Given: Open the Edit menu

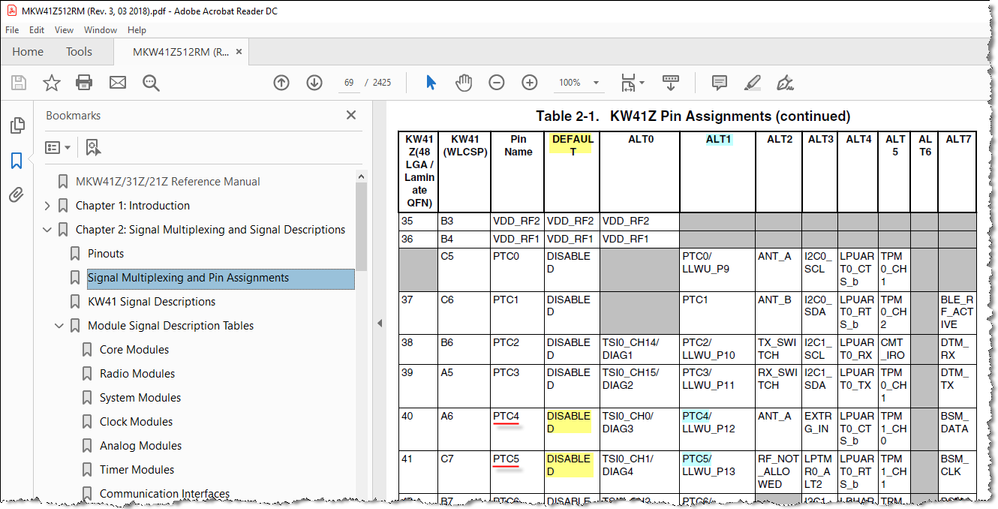Looking at the screenshot, I should (x=37, y=30).
